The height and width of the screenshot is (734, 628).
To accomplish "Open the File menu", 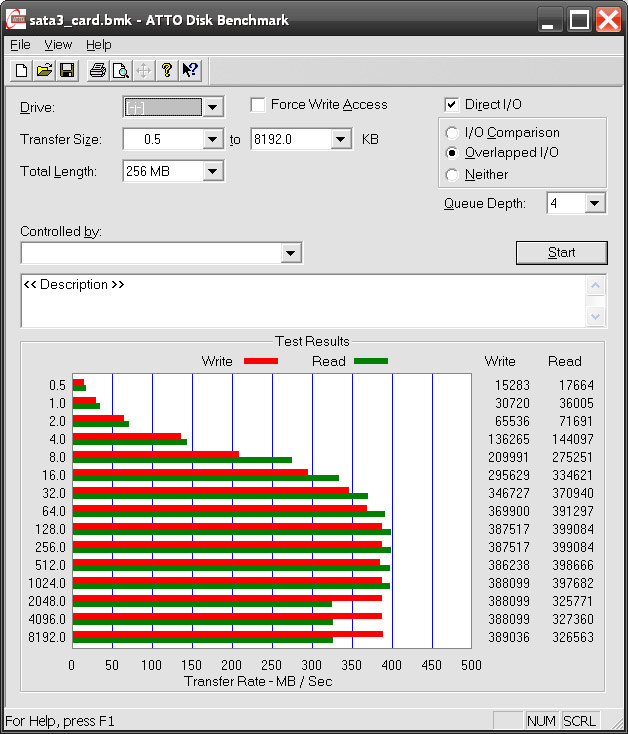I will tap(20, 45).
